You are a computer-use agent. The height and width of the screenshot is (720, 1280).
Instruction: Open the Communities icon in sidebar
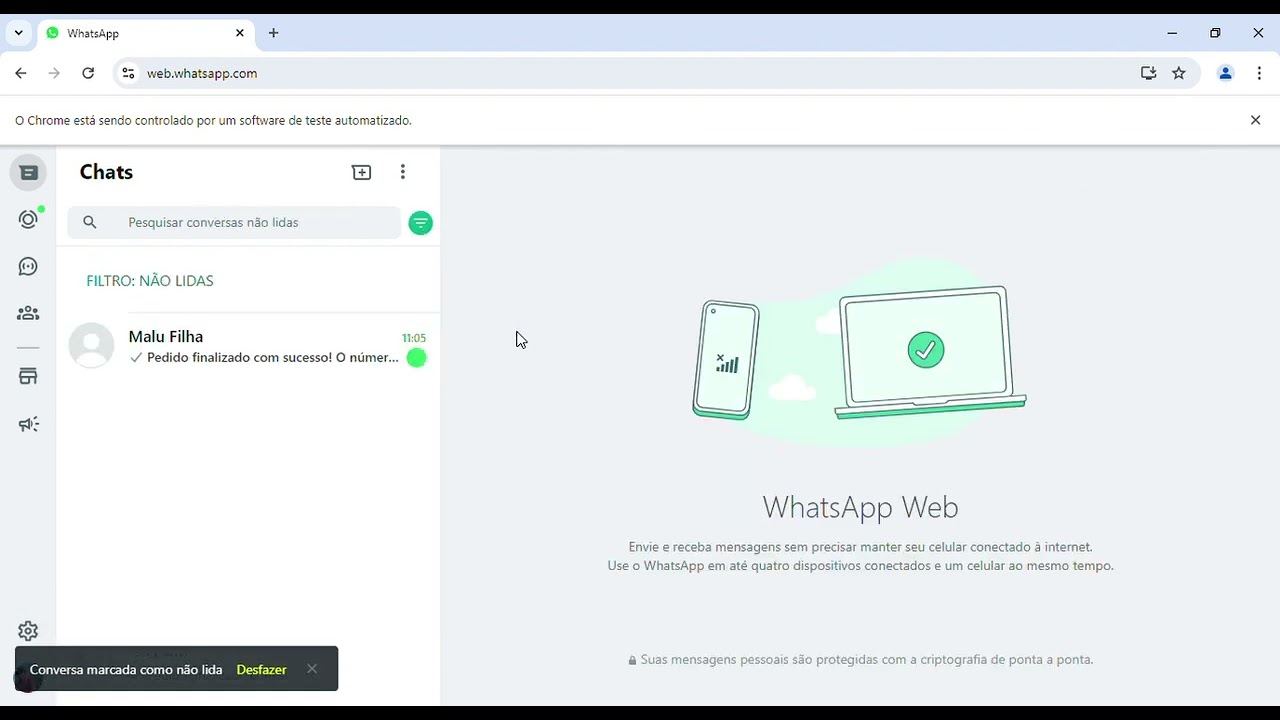[x=28, y=314]
